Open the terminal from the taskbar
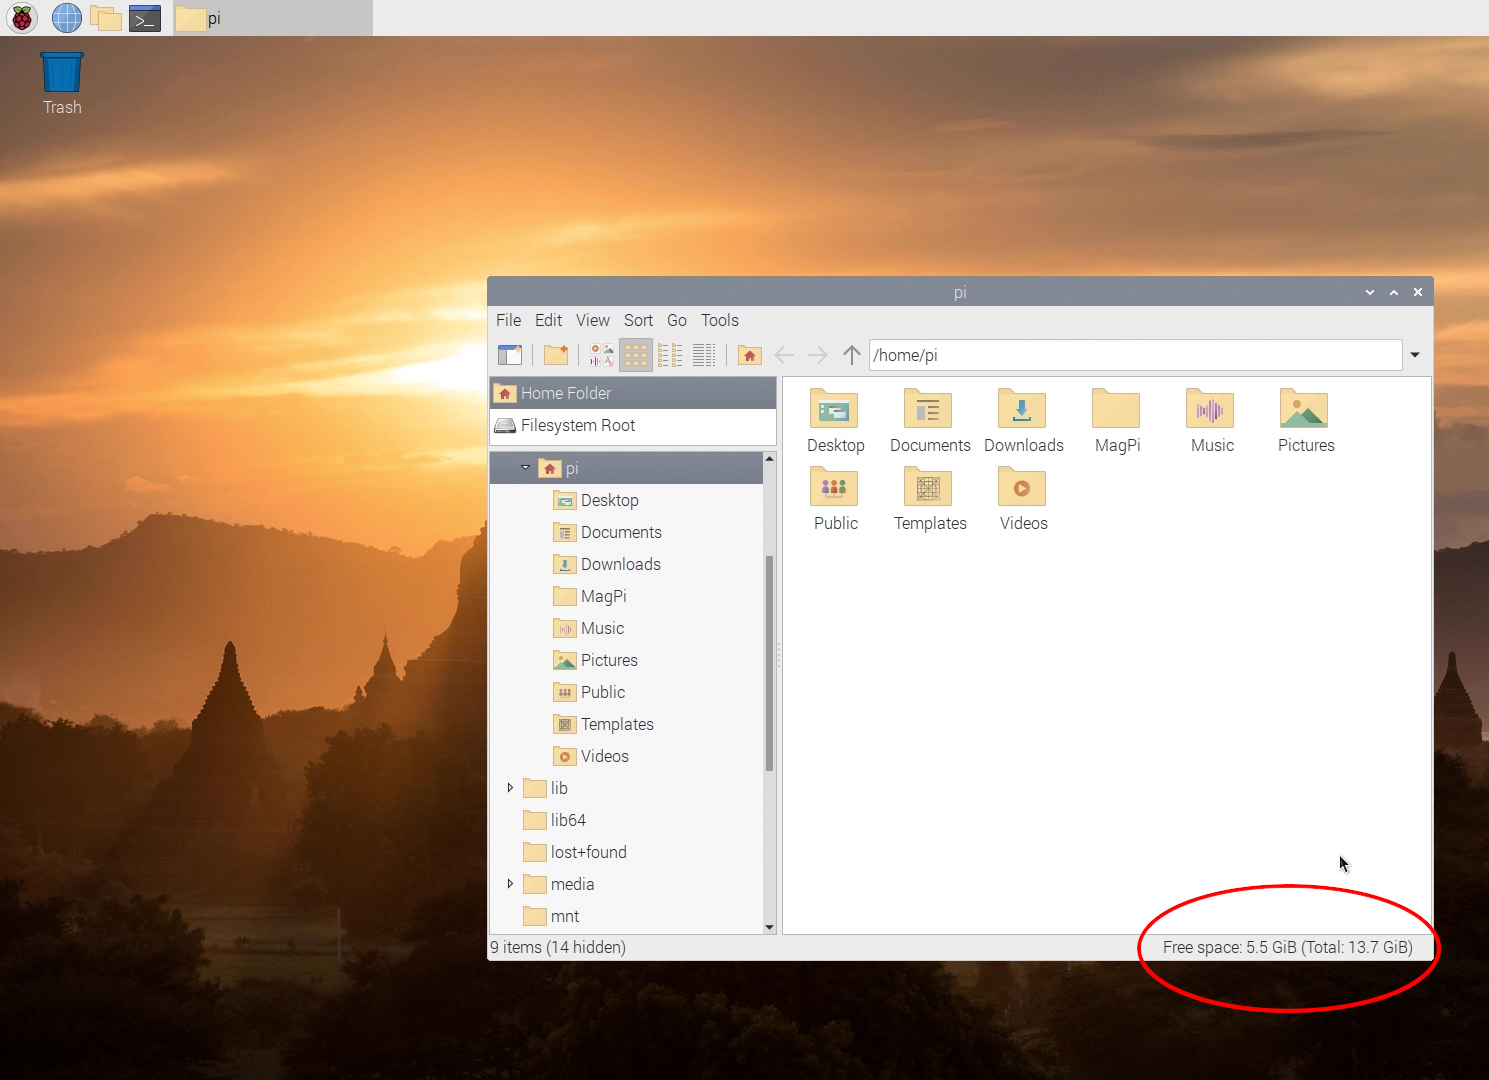Screen dimensions: 1489x1080 click(145, 17)
